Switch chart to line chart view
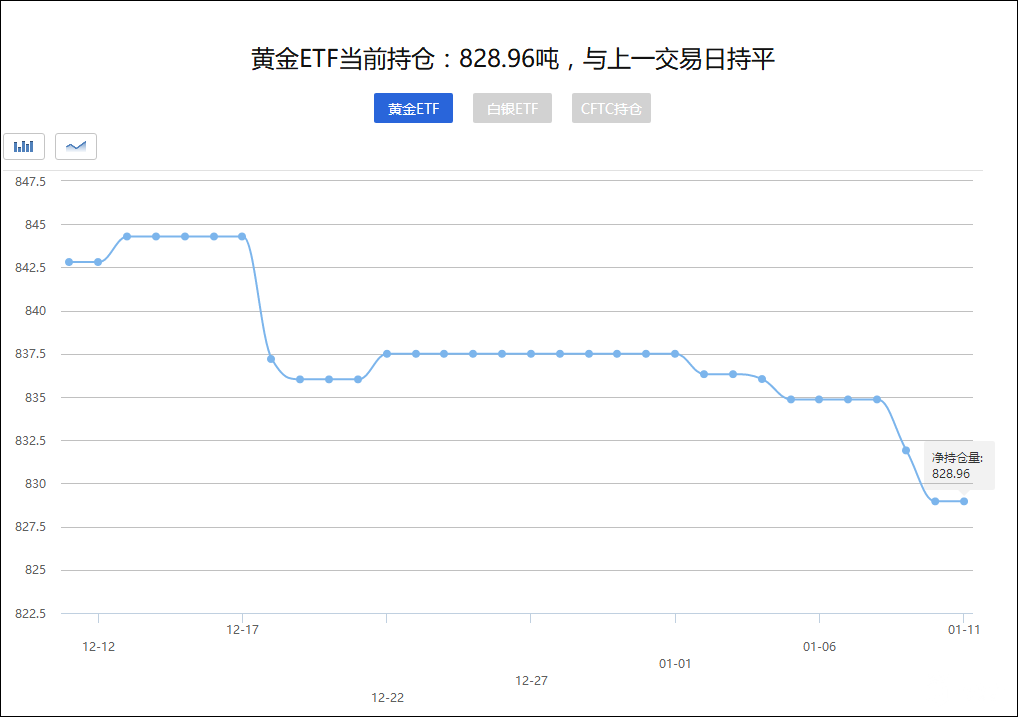1018x717 pixels. pyautogui.click(x=76, y=146)
